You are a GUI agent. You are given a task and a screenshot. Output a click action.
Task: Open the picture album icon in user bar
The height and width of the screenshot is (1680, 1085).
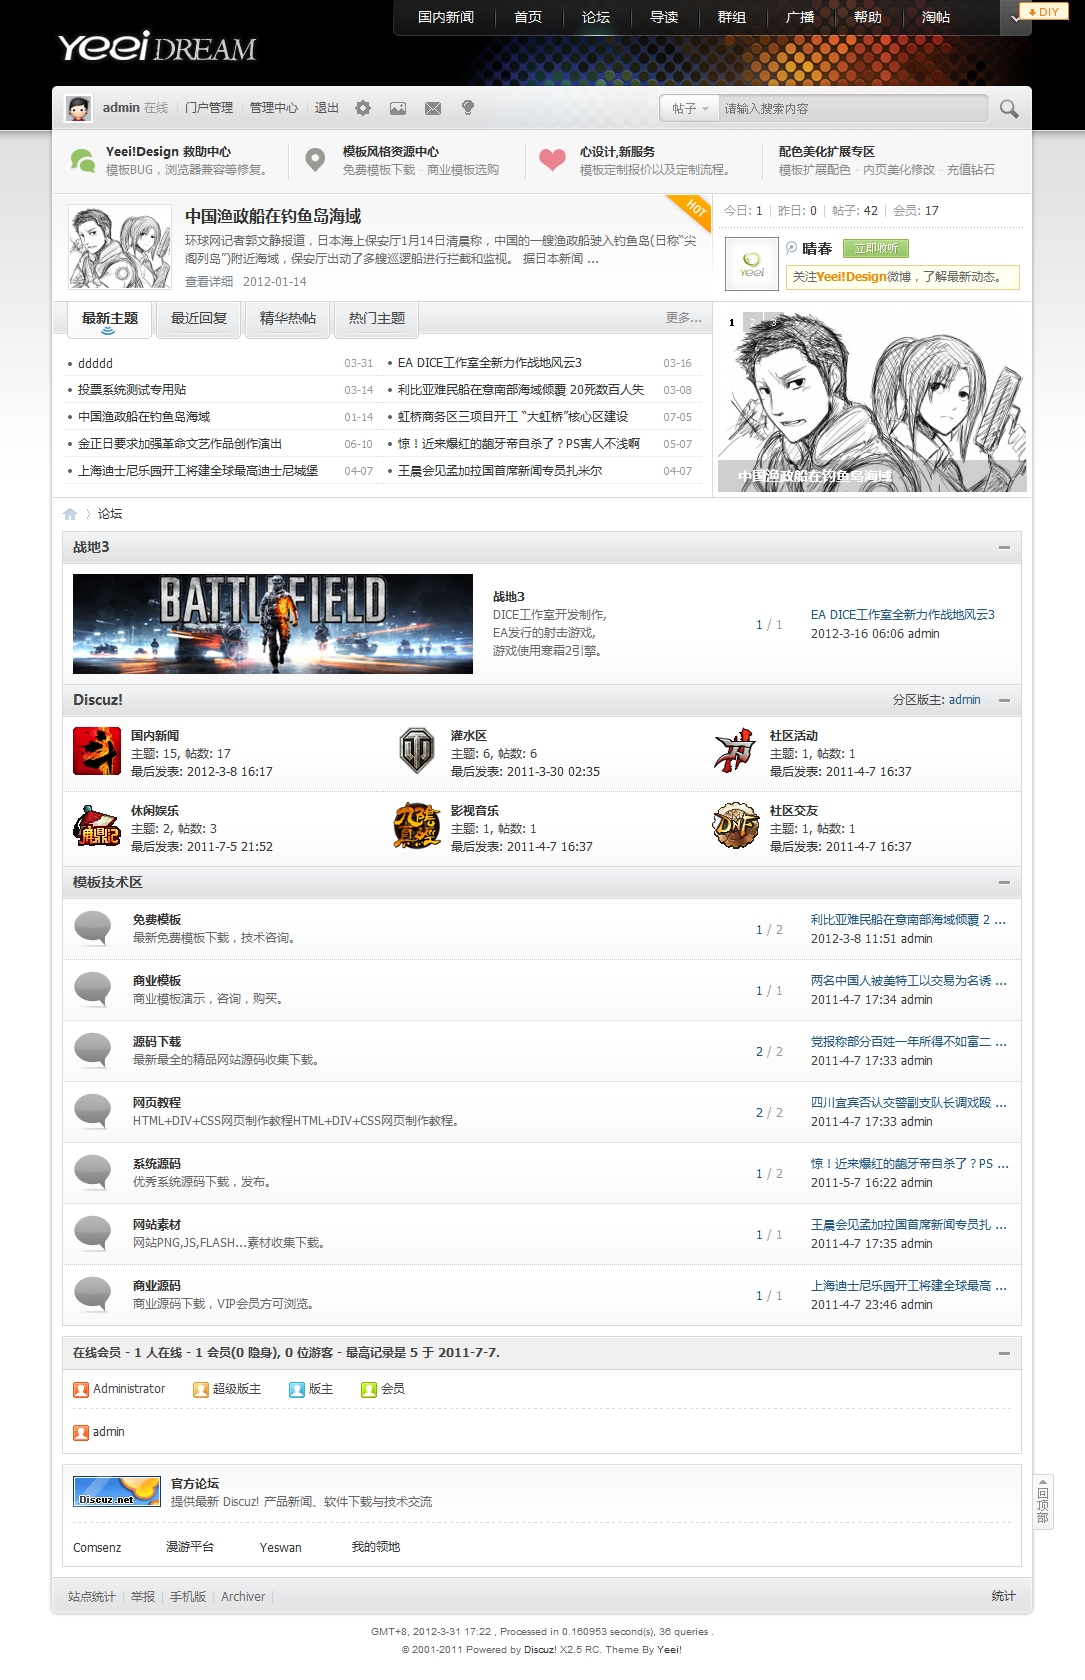pos(398,108)
